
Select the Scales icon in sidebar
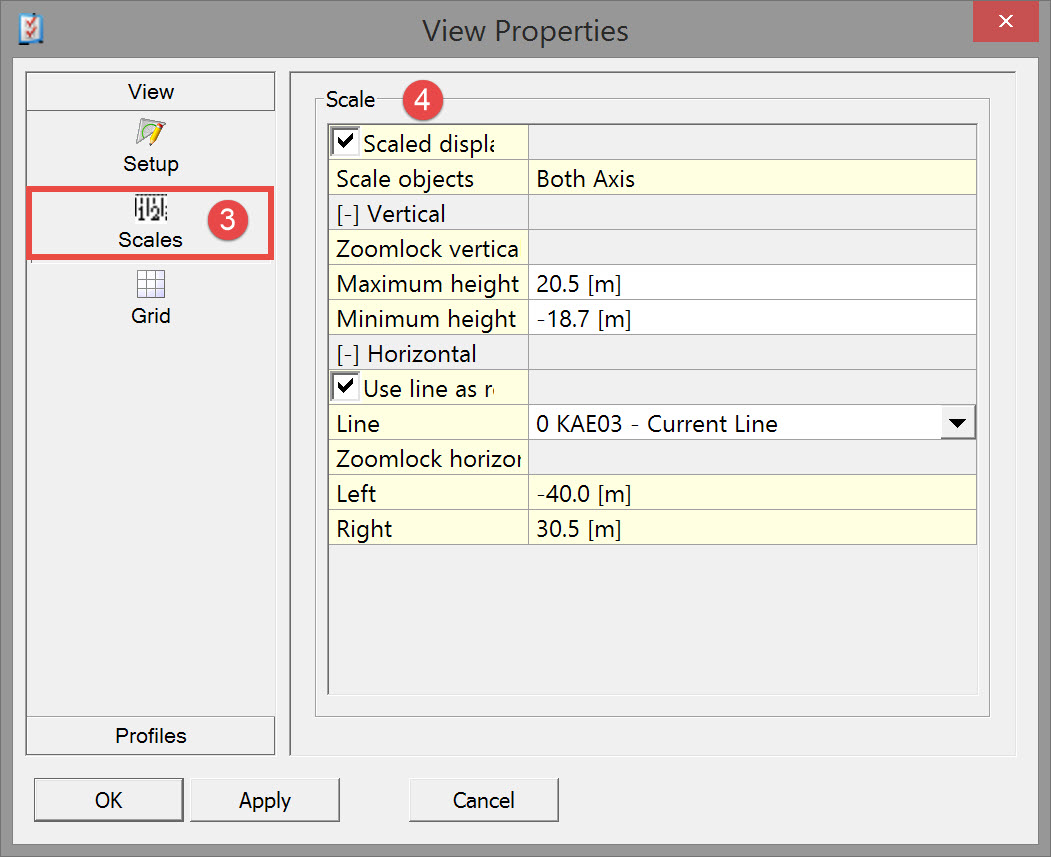pyautogui.click(x=150, y=209)
